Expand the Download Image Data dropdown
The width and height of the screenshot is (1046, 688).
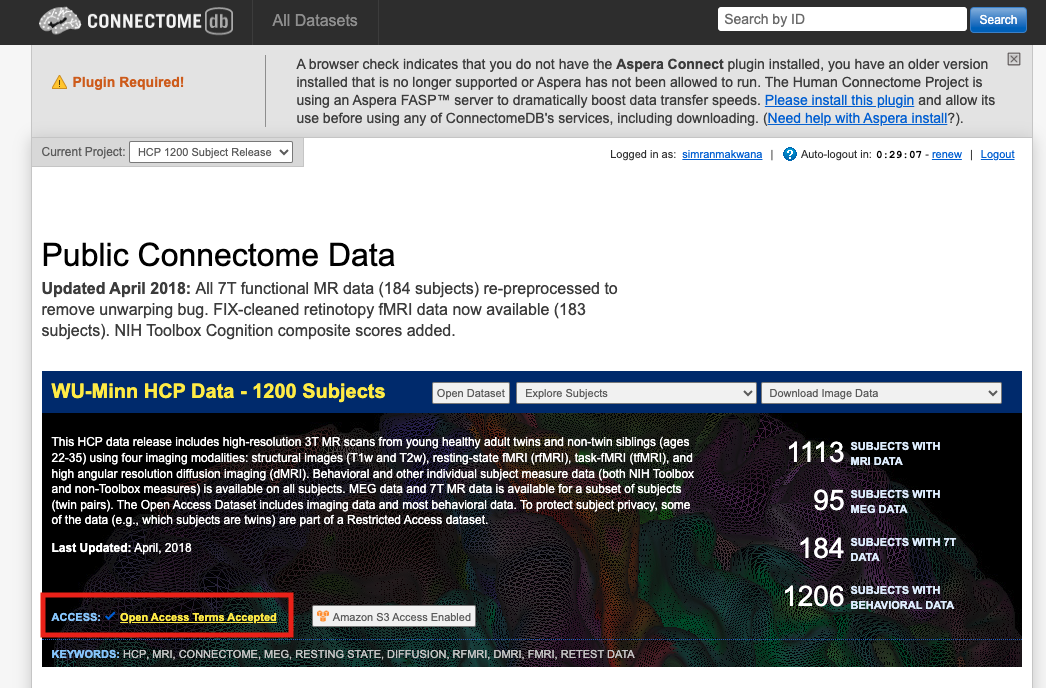pos(881,393)
